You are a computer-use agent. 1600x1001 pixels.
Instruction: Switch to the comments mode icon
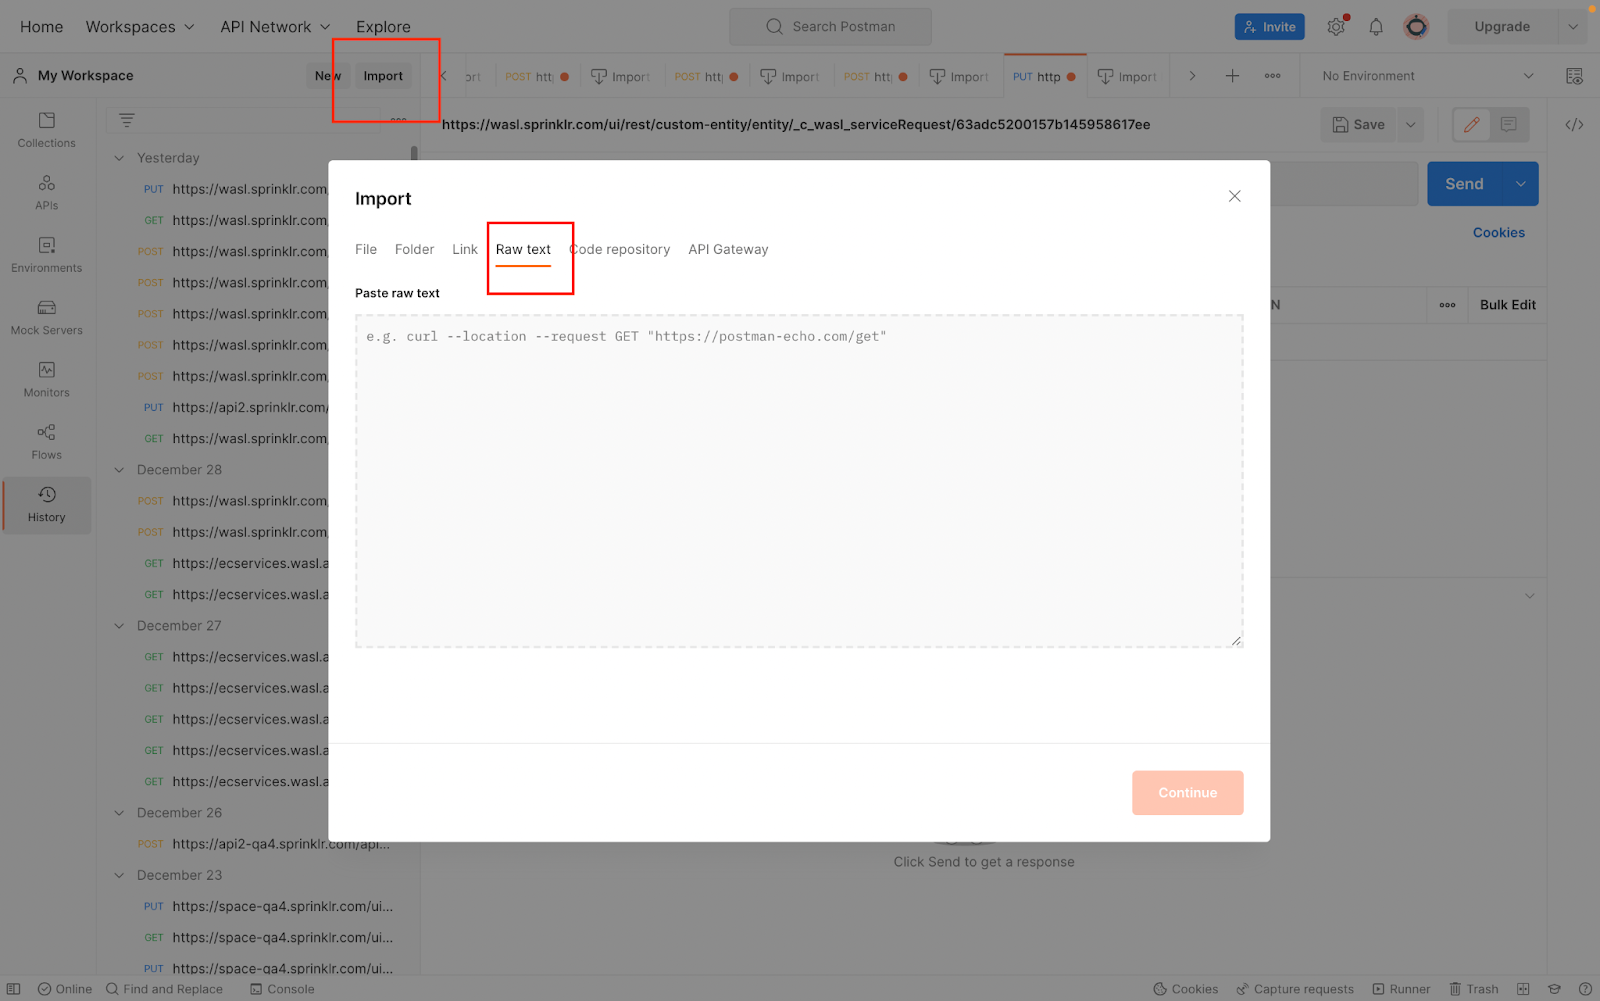point(1509,124)
